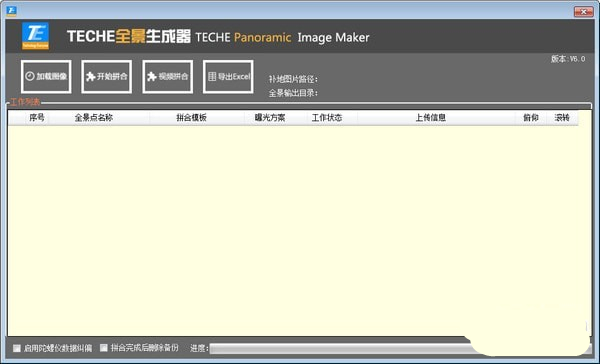
Task: Sort by 序号 column header
Action: pyautogui.click(x=37, y=118)
